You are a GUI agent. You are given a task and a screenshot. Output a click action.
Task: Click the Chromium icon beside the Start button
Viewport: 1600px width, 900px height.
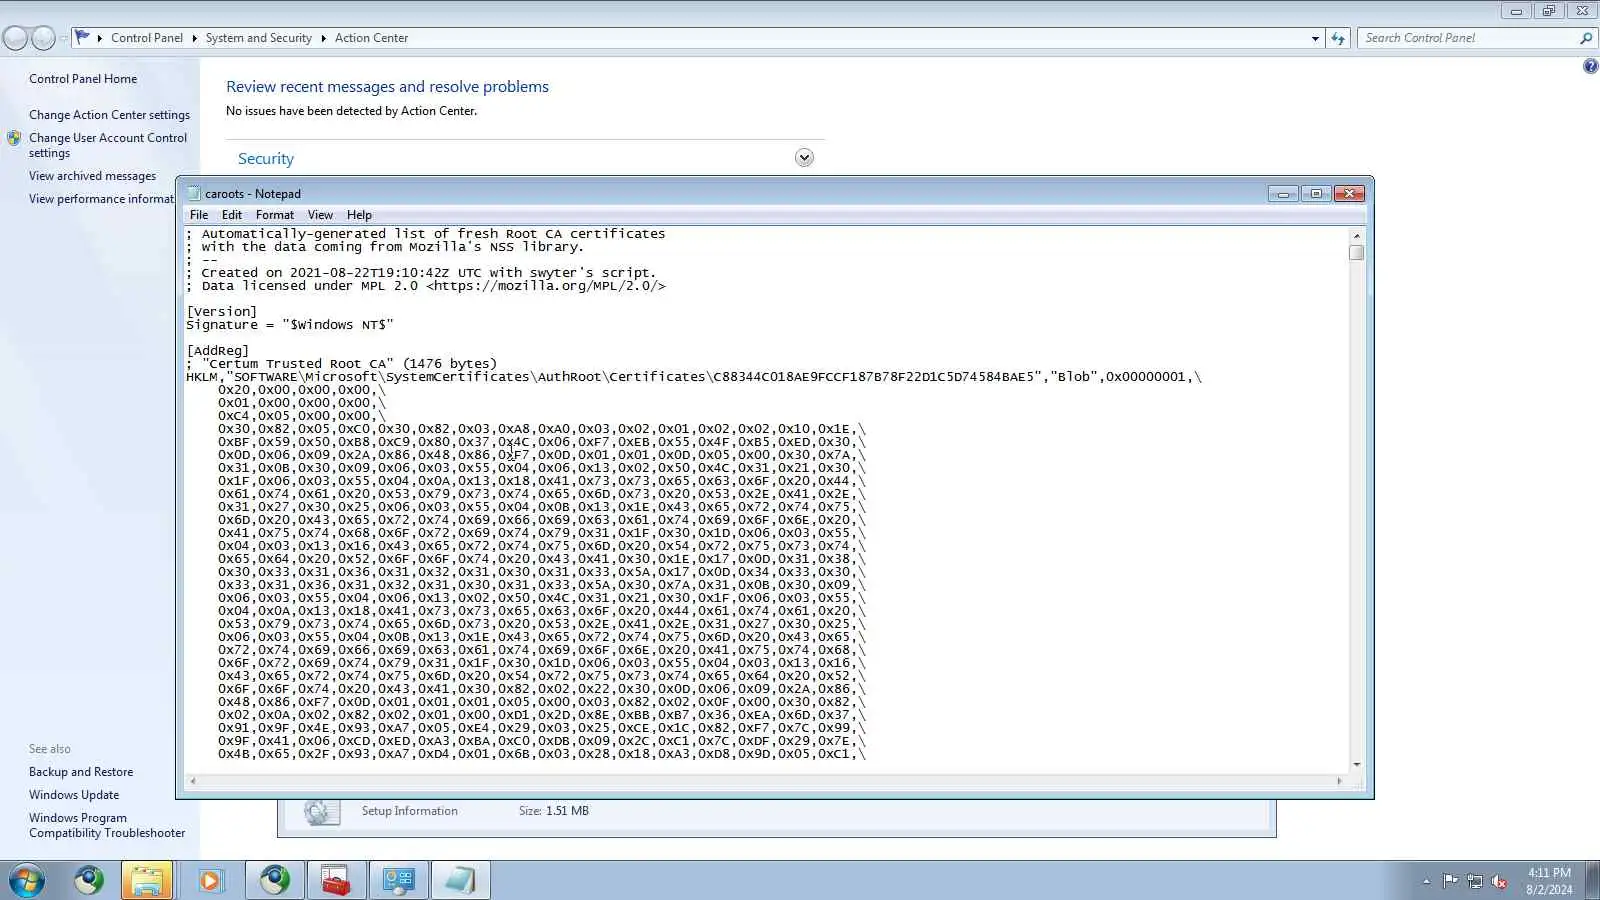coord(89,880)
